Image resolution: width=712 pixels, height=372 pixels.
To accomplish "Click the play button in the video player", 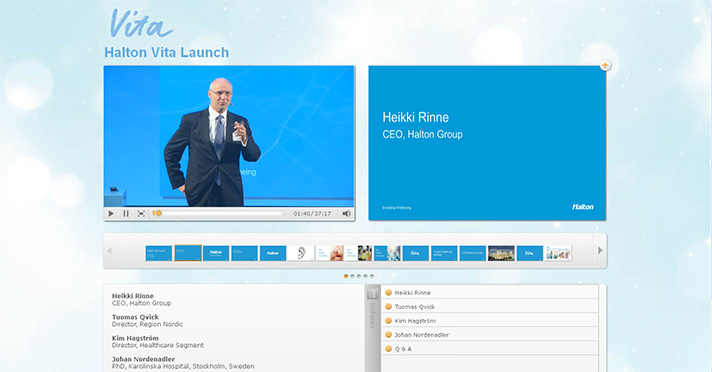I will 111,213.
